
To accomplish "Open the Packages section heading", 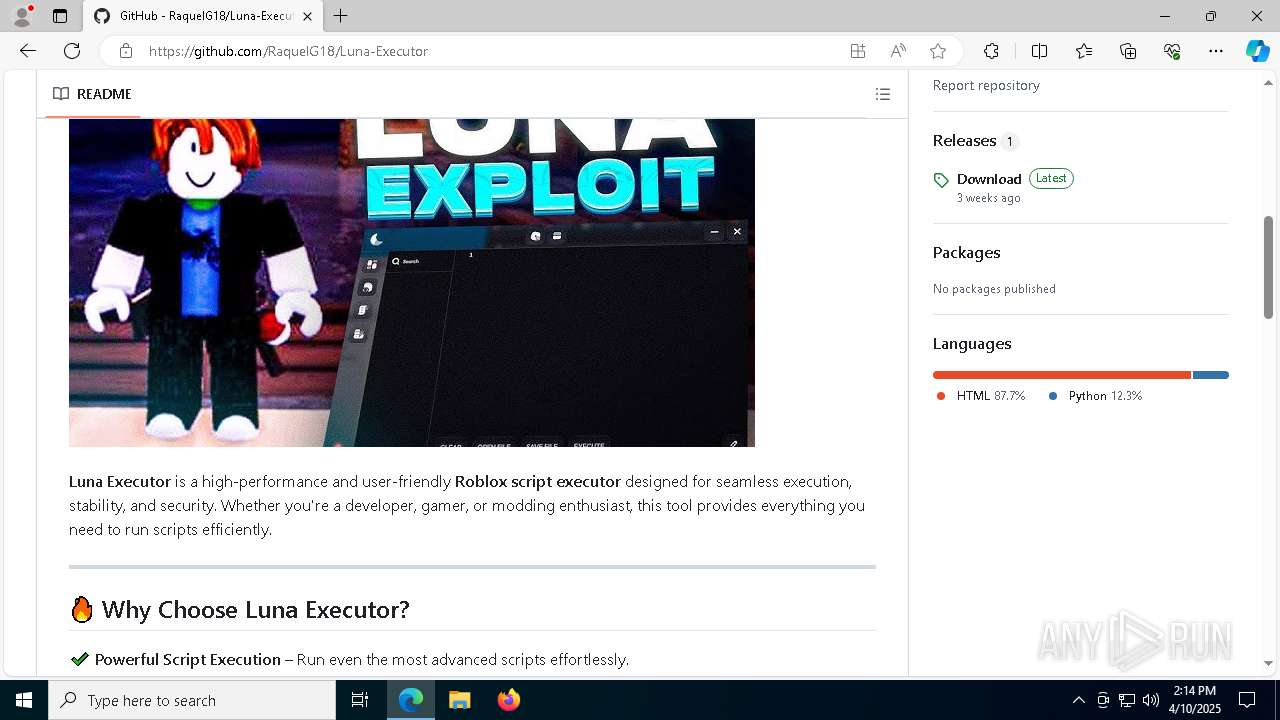I will click(x=966, y=253).
